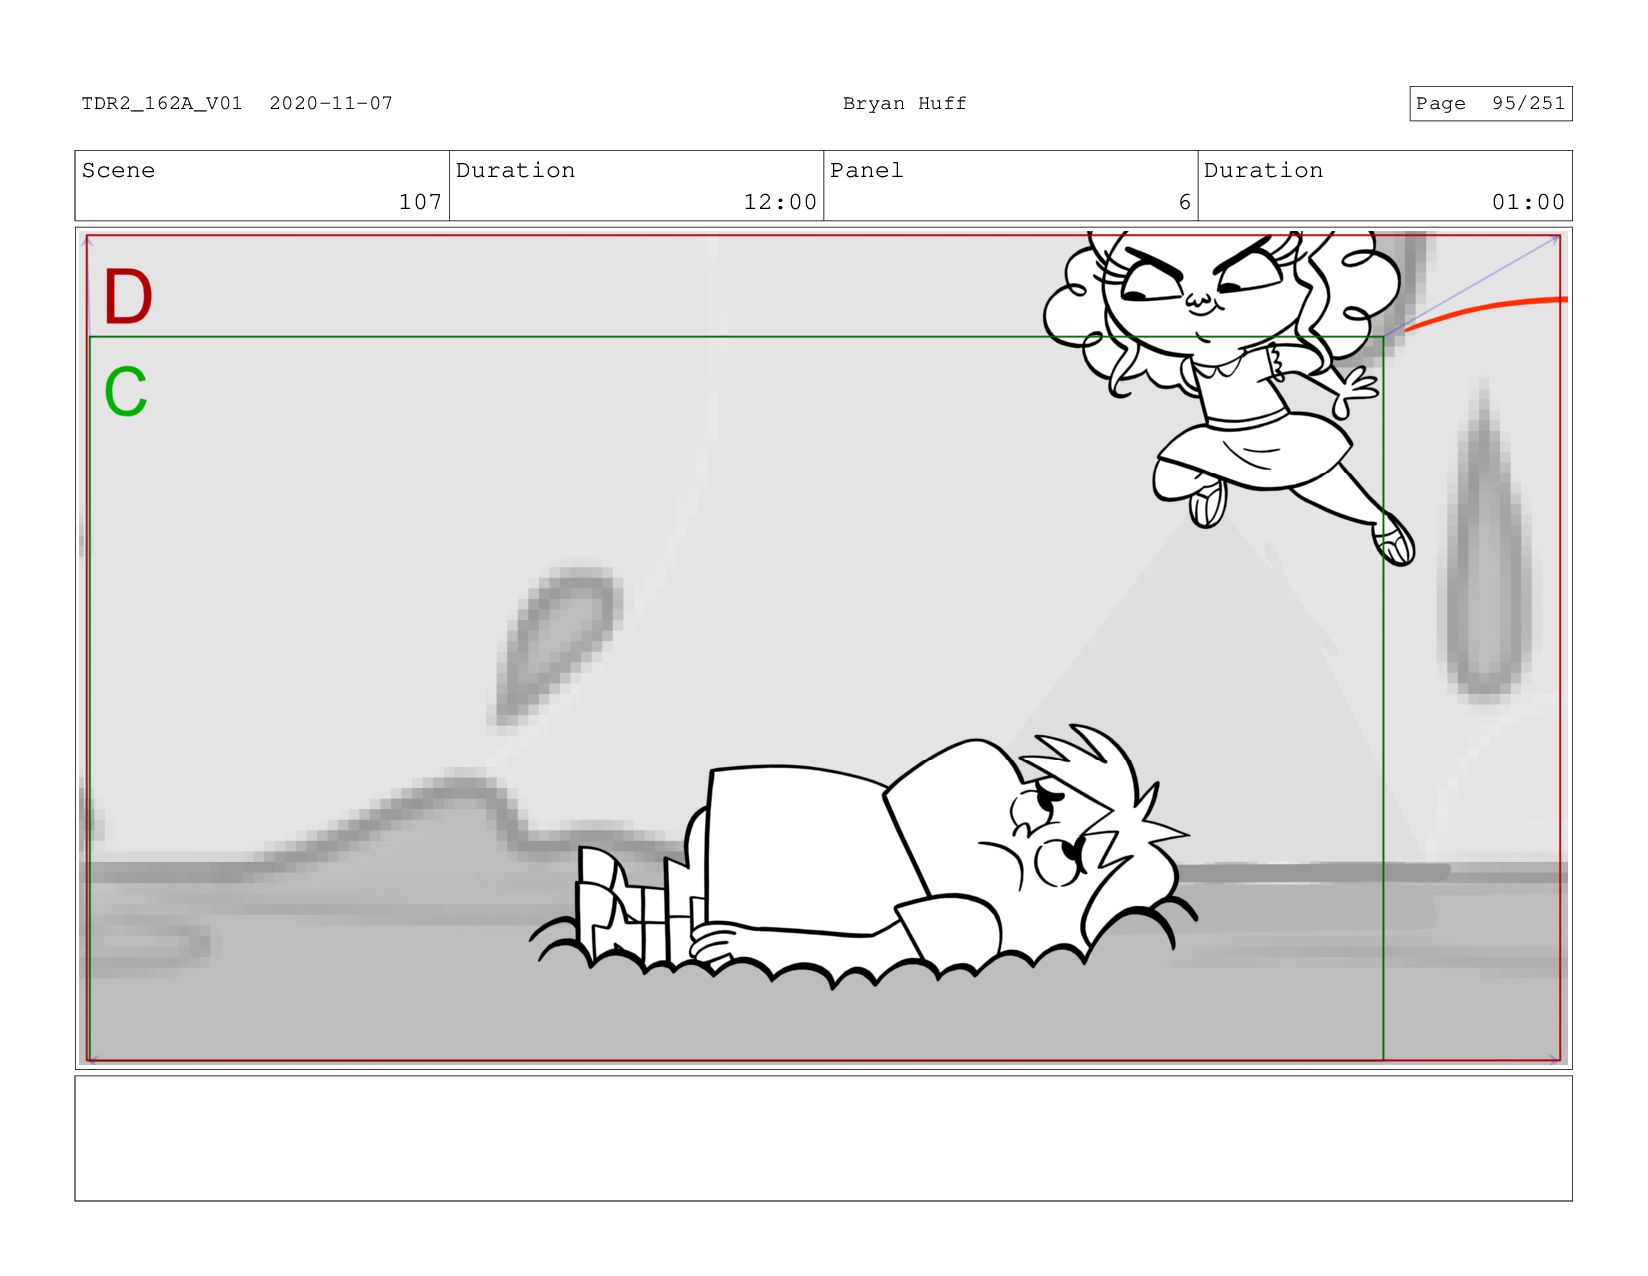Screen dimensions: 1648x1276
Task: Select the Panel label
Action: (x=866, y=170)
